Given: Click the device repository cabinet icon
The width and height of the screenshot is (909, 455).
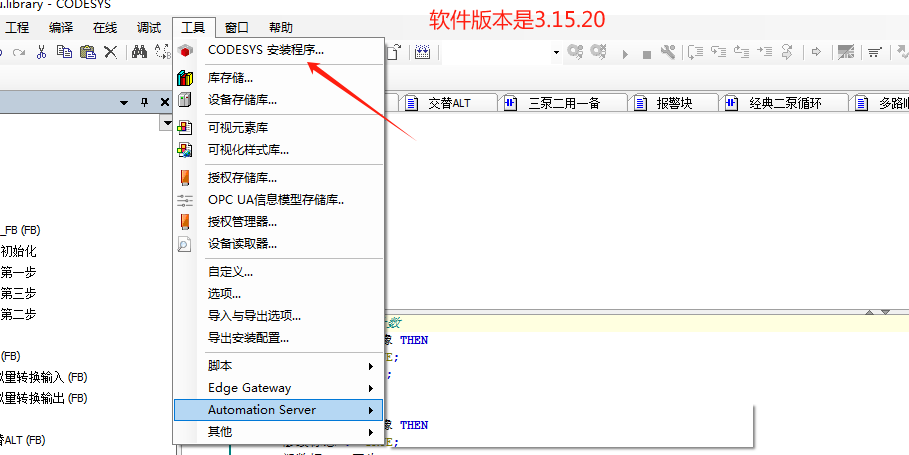Looking at the screenshot, I should (184, 100).
